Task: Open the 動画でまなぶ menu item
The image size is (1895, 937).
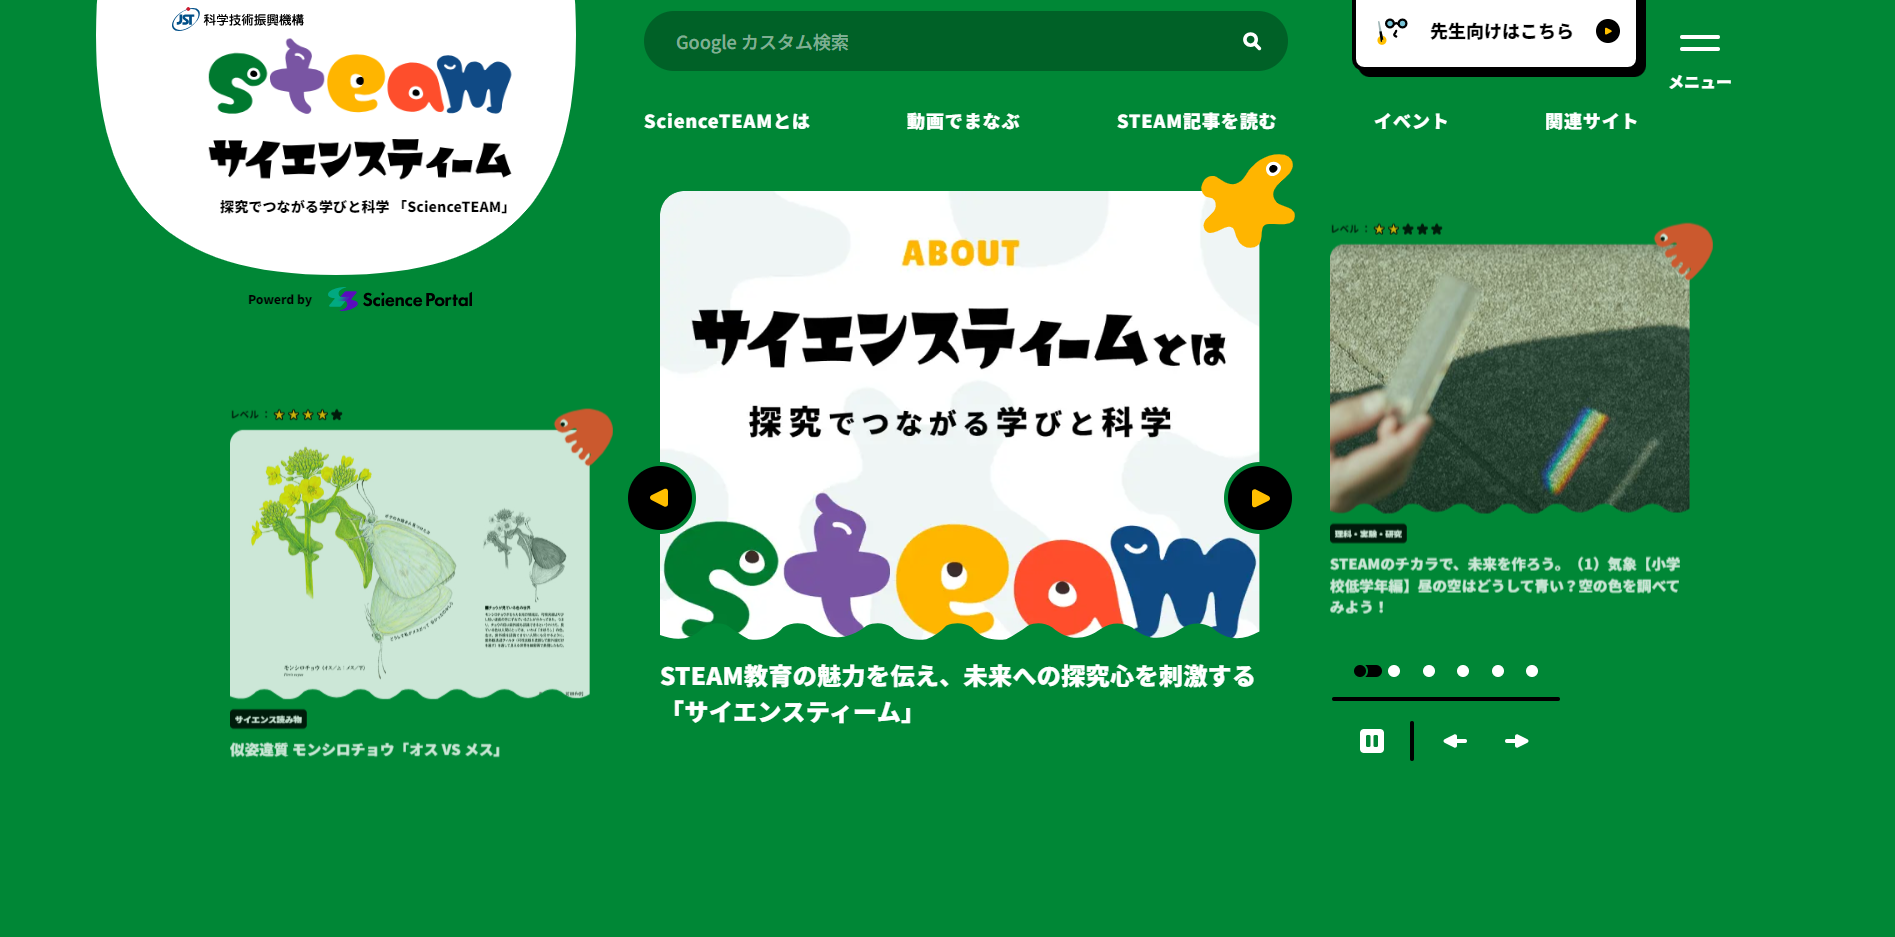Action: tap(963, 121)
